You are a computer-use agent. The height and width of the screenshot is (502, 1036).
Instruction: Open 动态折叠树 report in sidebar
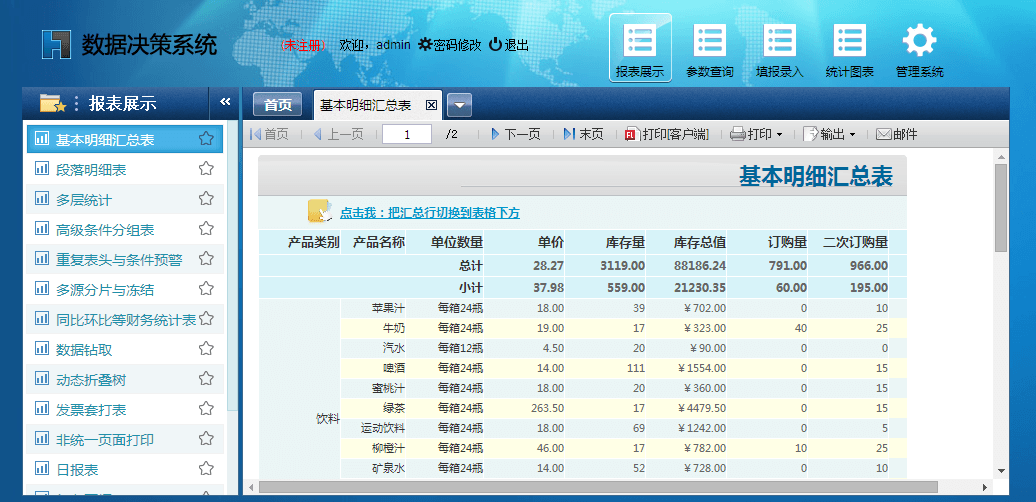pos(91,380)
